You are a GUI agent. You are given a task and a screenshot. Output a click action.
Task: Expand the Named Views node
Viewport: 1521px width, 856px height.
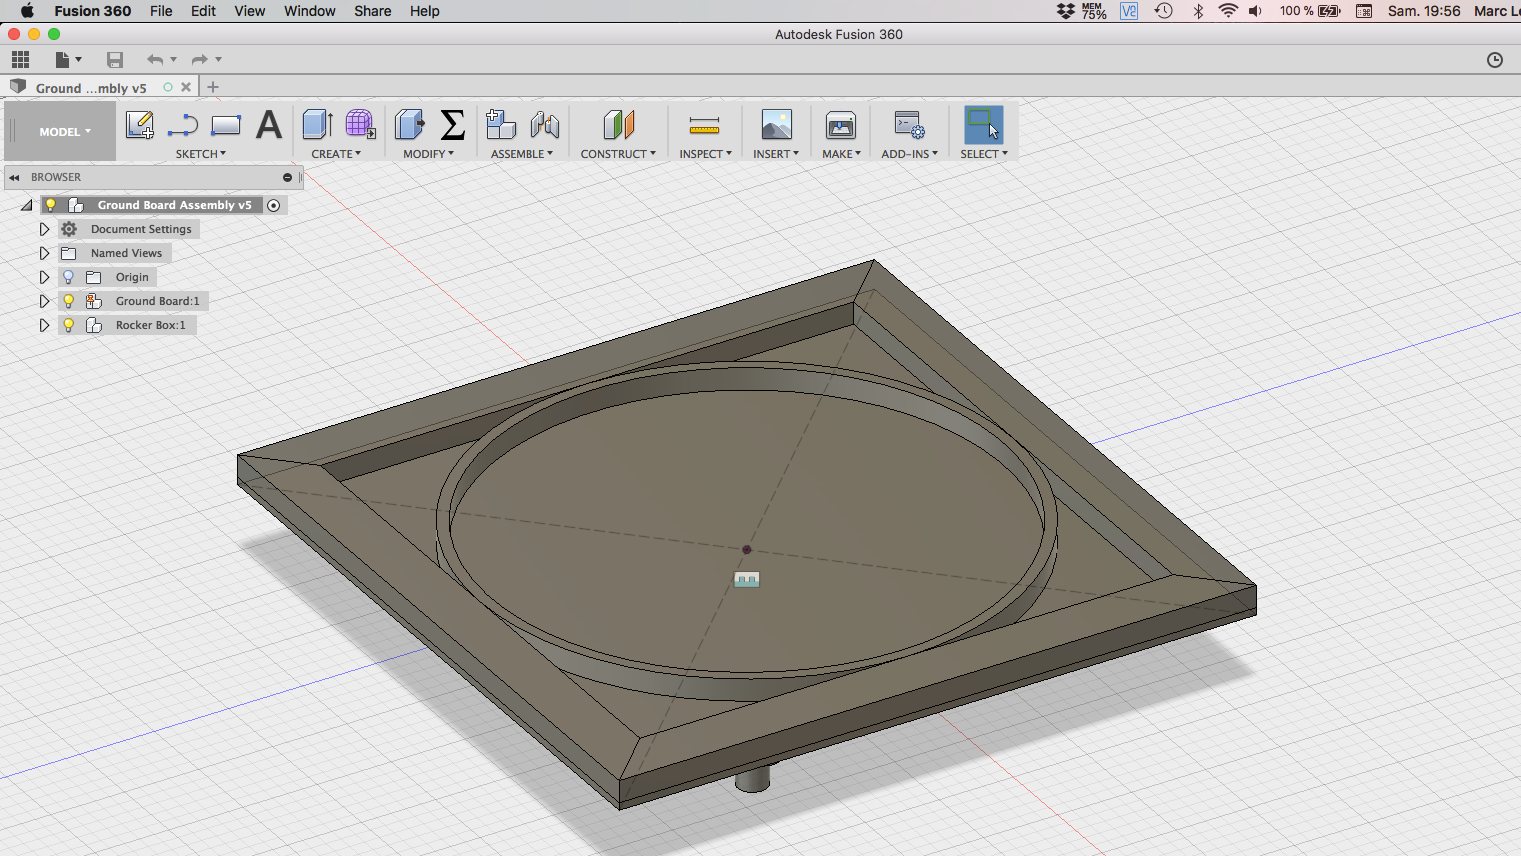[x=44, y=253]
